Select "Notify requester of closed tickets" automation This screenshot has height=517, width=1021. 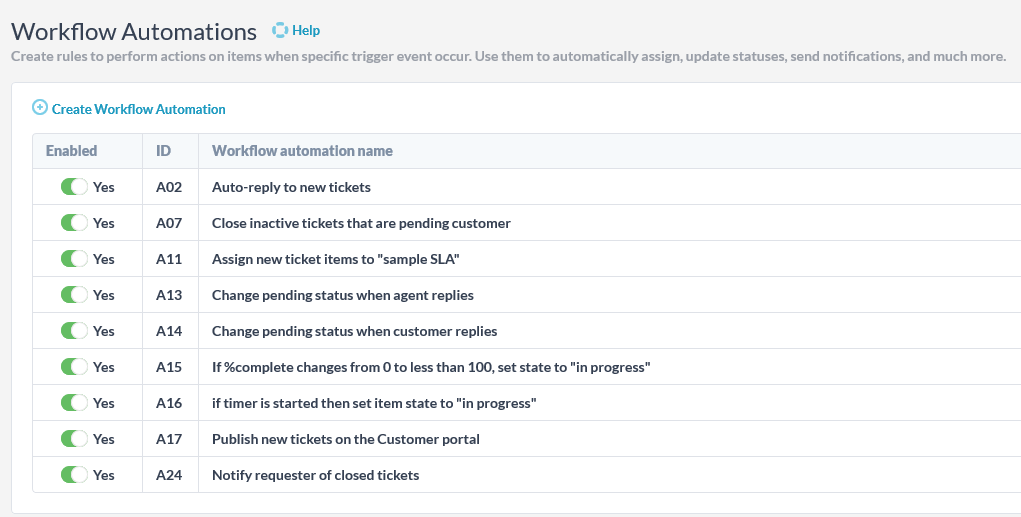(x=315, y=475)
